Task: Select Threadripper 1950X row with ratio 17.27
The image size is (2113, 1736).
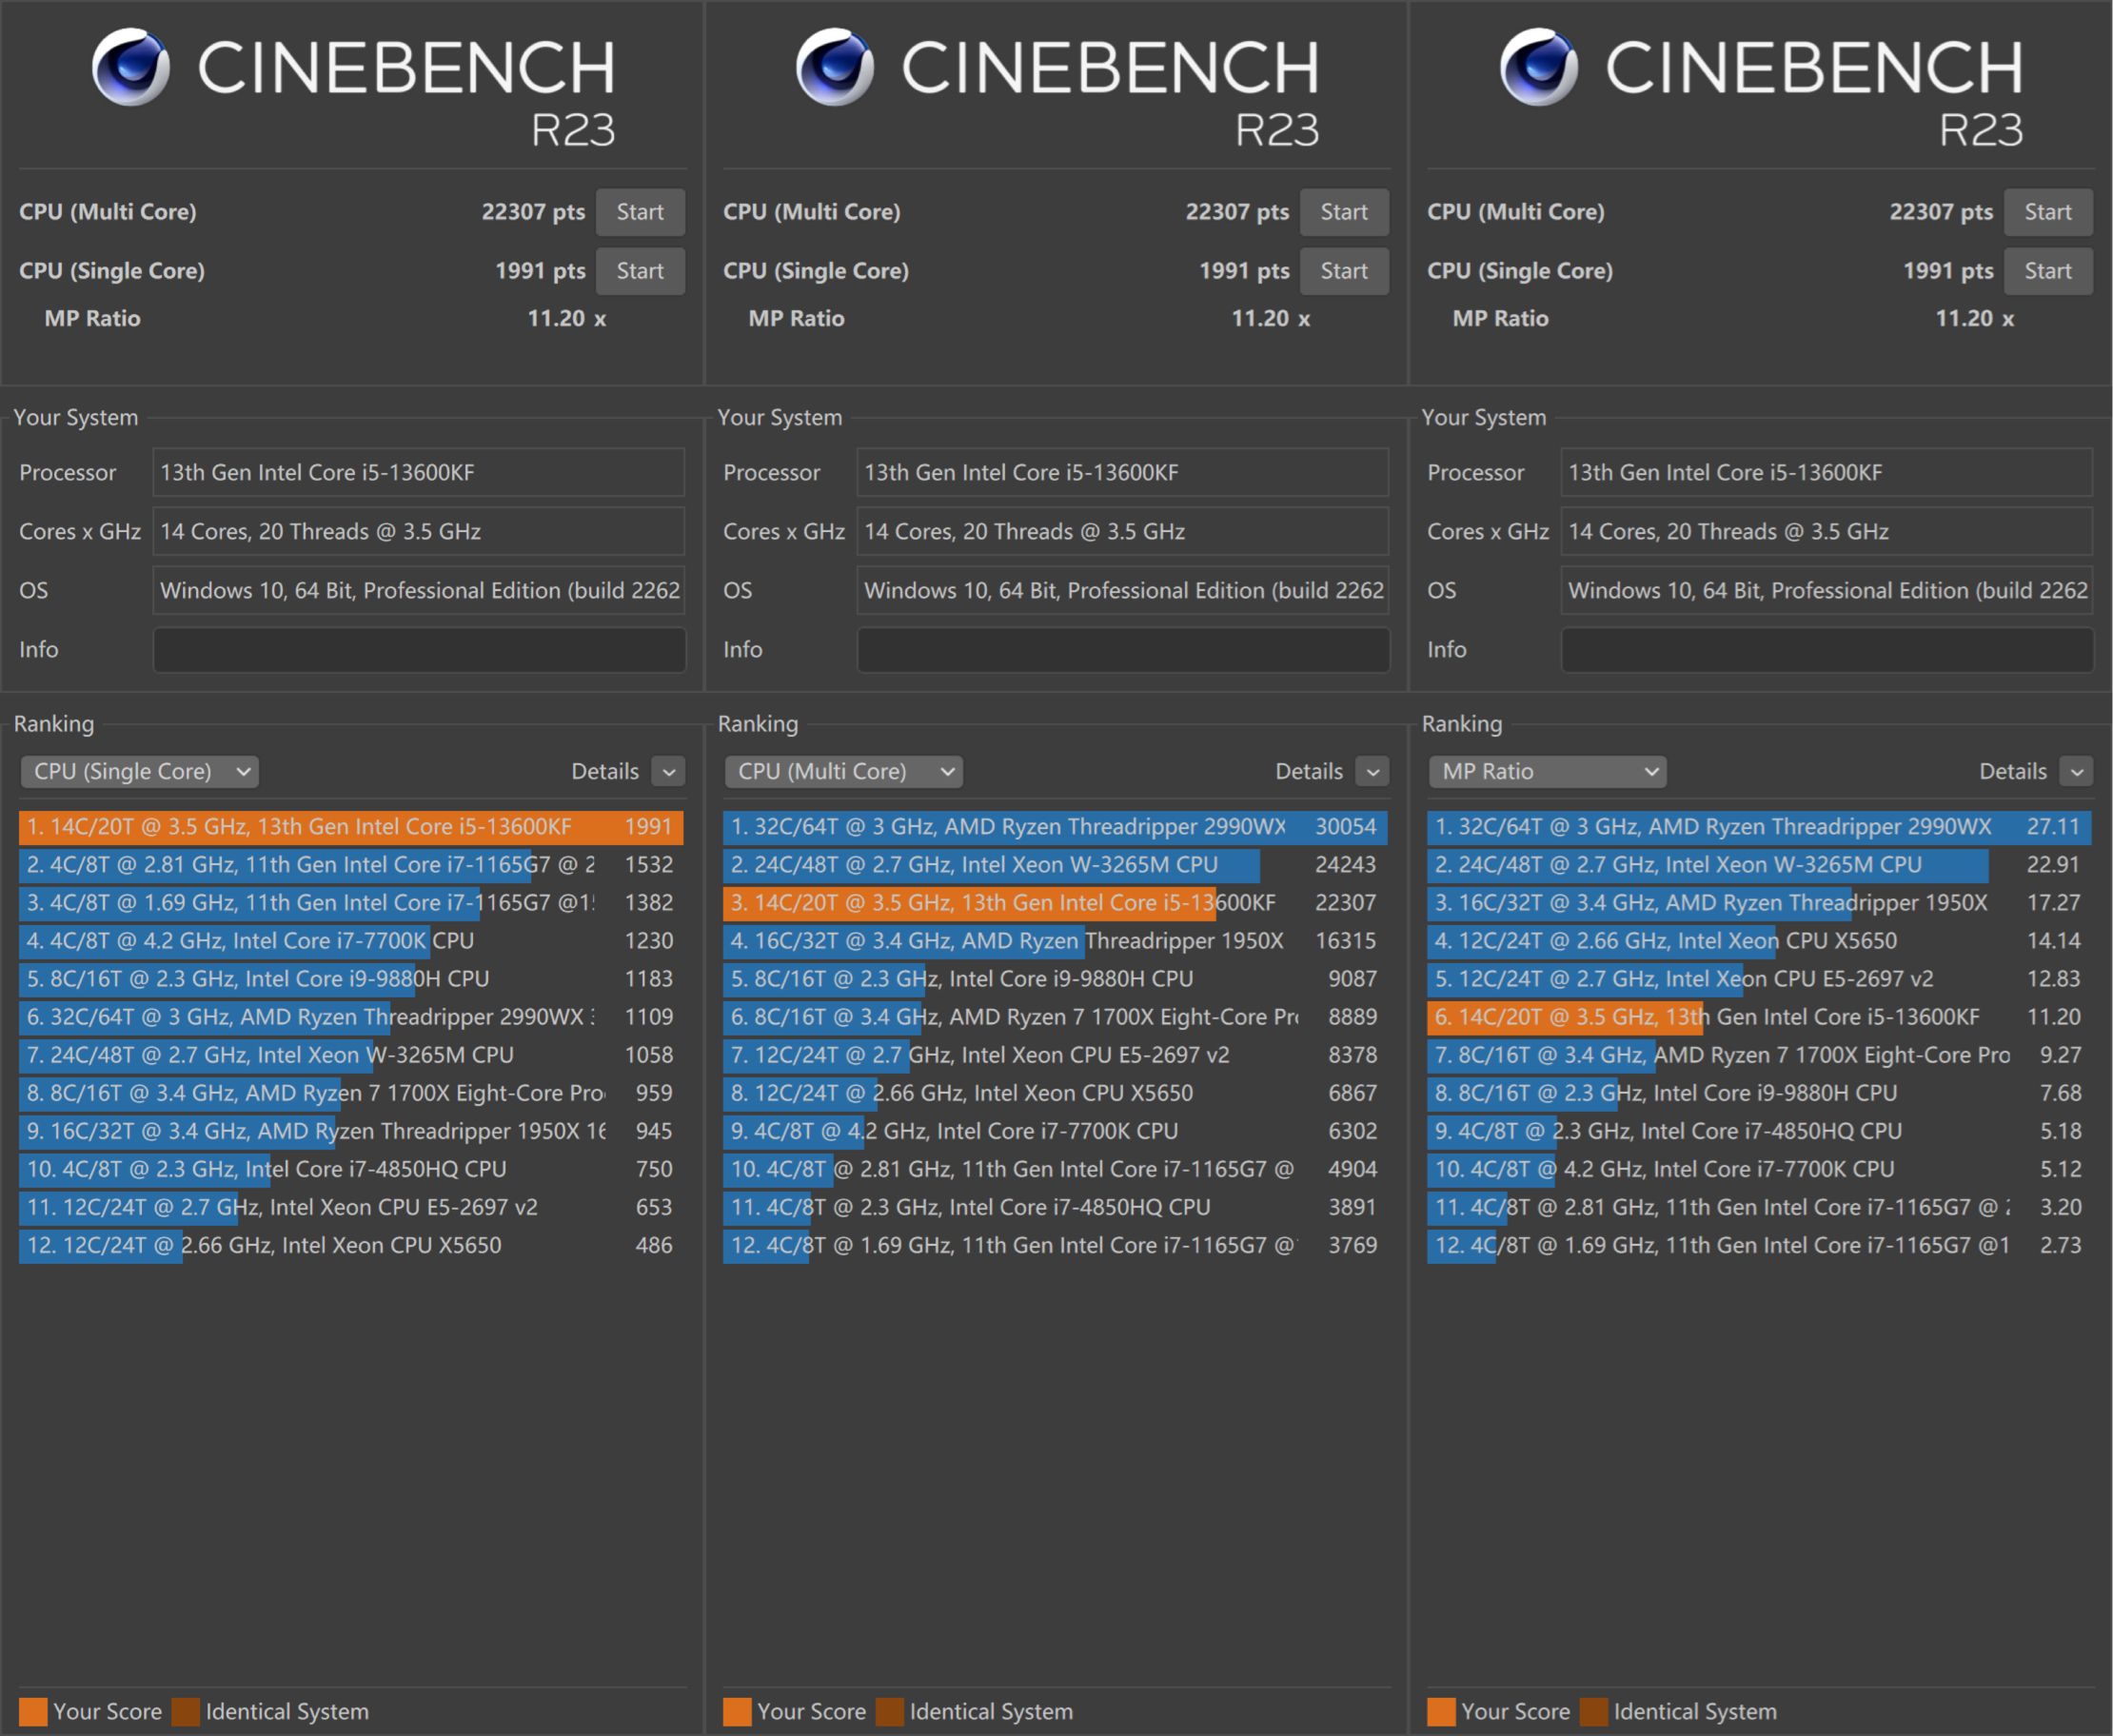Action: [1759, 903]
